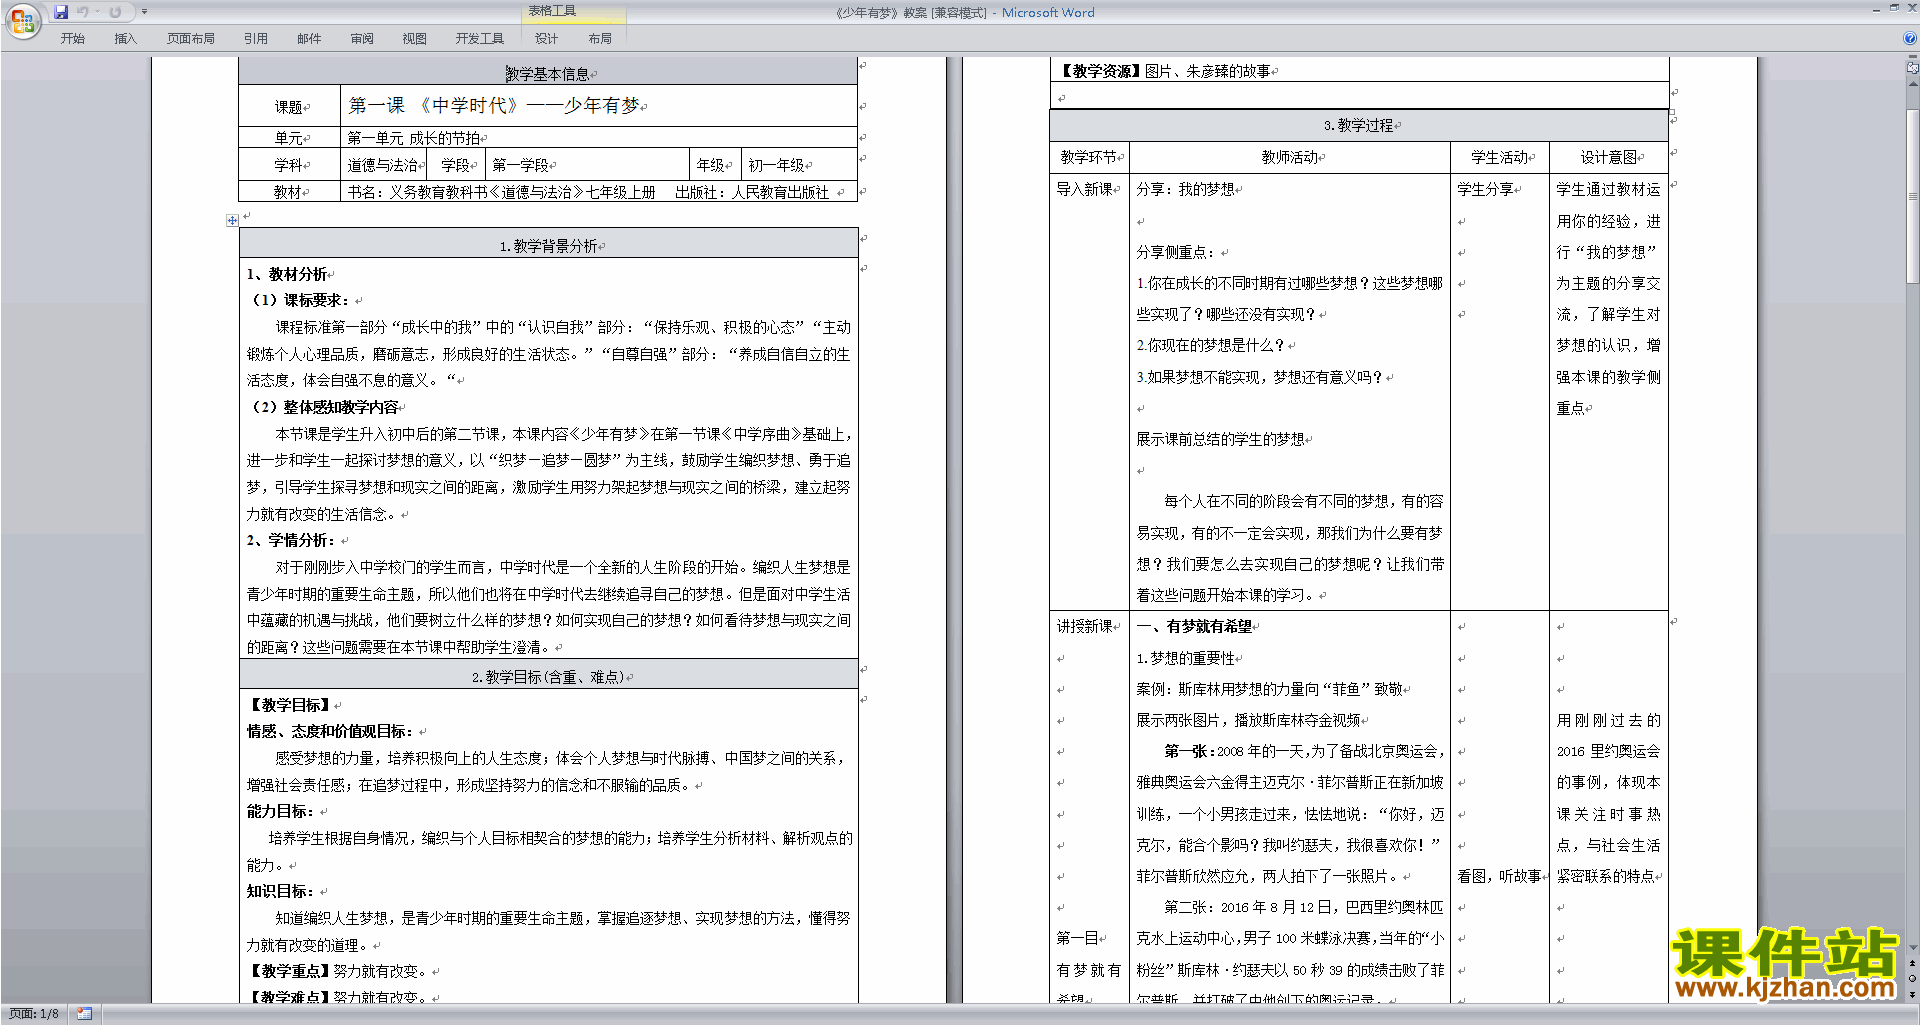Click the 能力目标： heading

click(281, 811)
